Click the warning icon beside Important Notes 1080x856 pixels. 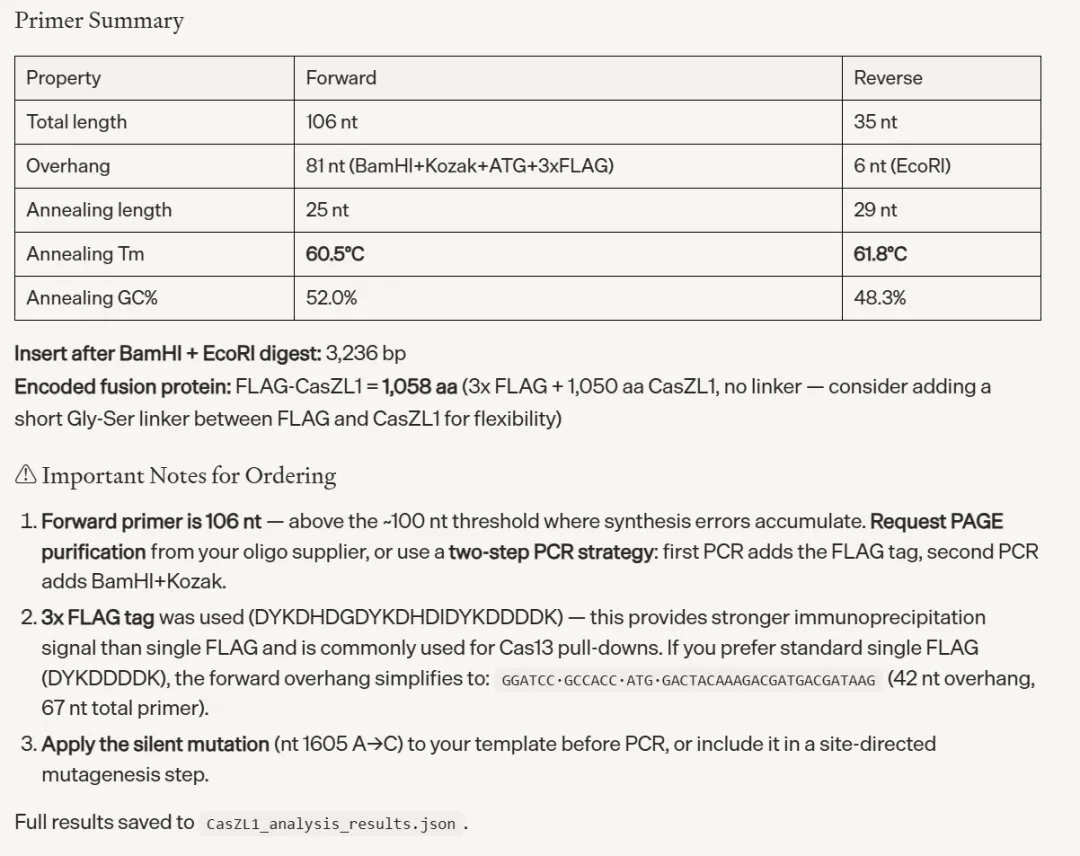[x=25, y=476]
